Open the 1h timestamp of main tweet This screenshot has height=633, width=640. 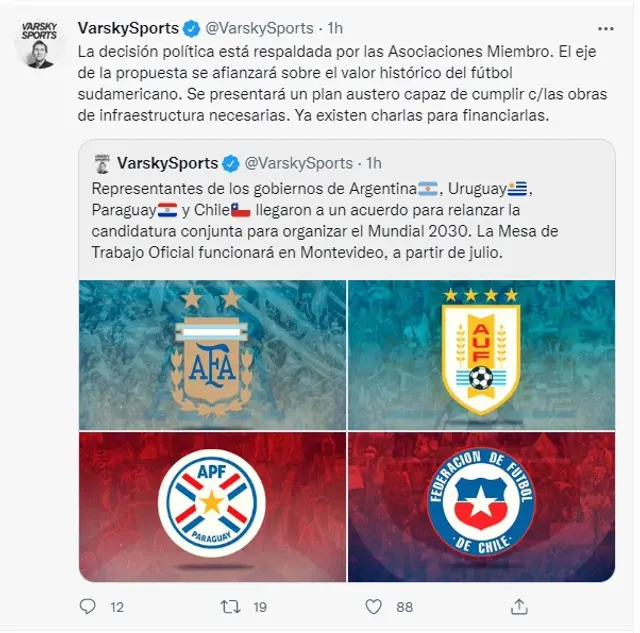point(335,28)
